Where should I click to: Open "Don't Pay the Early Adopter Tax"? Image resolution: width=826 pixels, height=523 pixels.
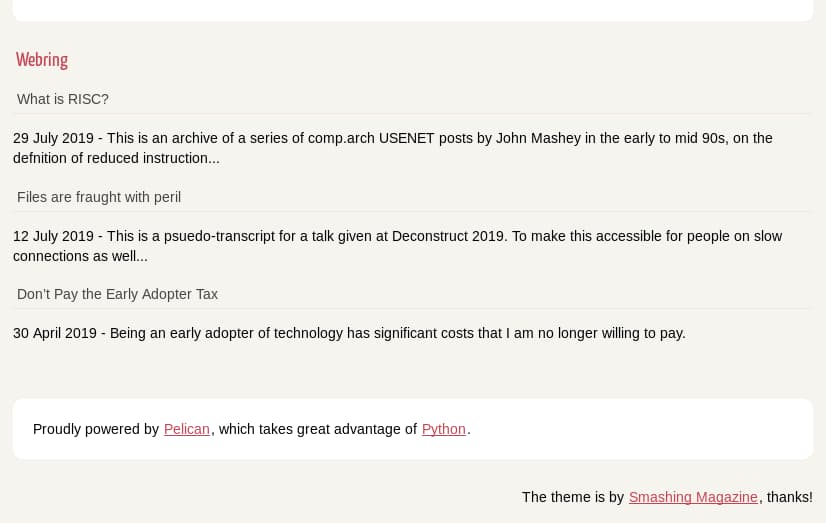pyautogui.click(x=117, y=294)
